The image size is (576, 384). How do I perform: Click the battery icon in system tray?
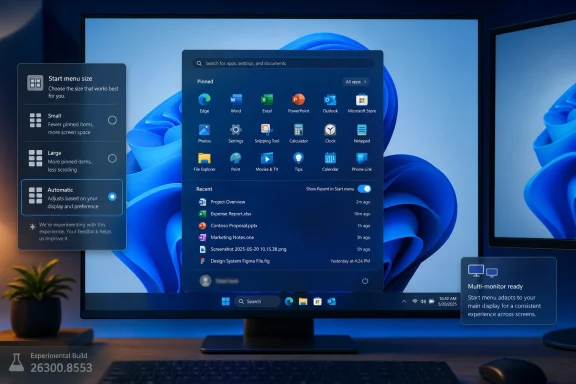point(432,301)
